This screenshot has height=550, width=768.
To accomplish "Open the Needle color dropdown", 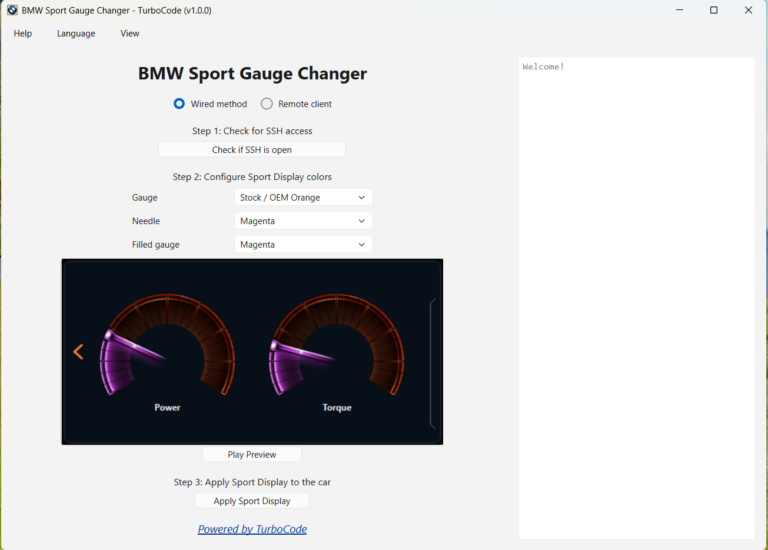I will click(x=303, y=221).
